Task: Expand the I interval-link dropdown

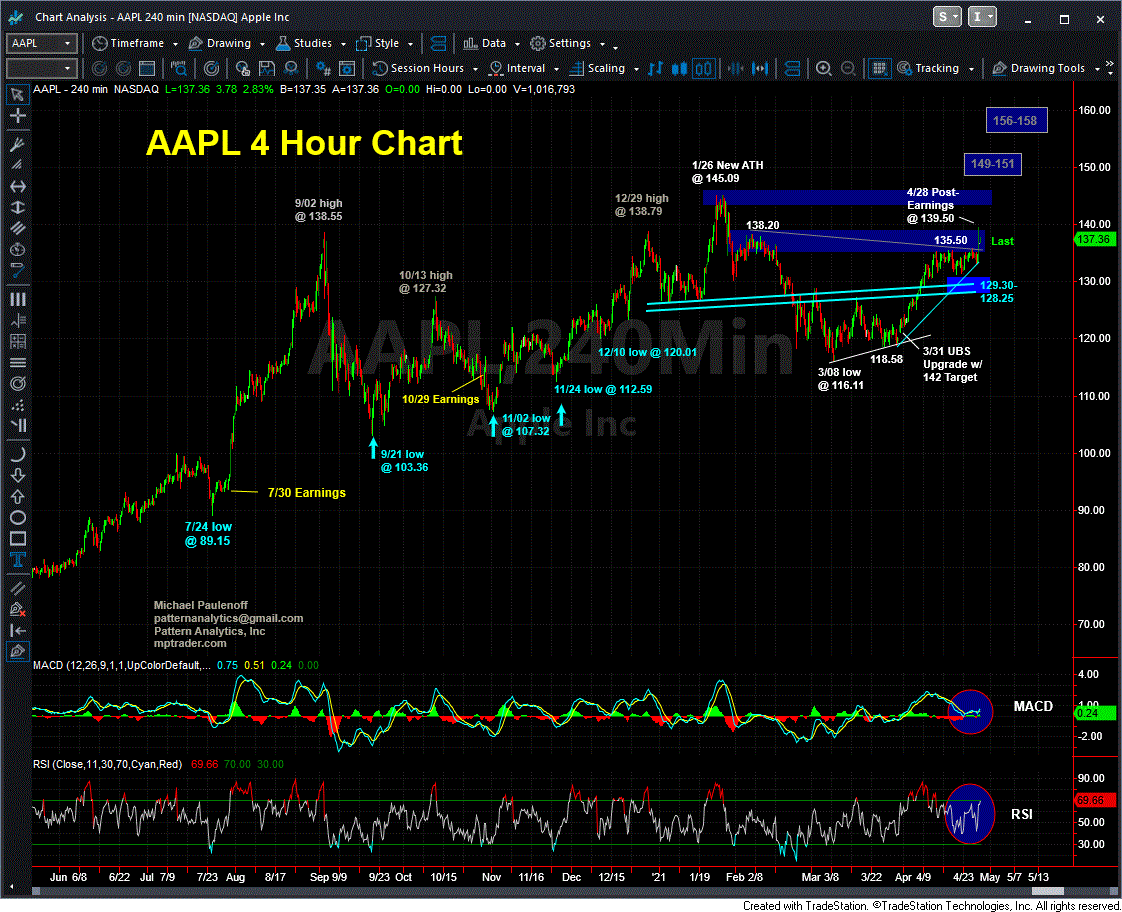Action: 982,17
